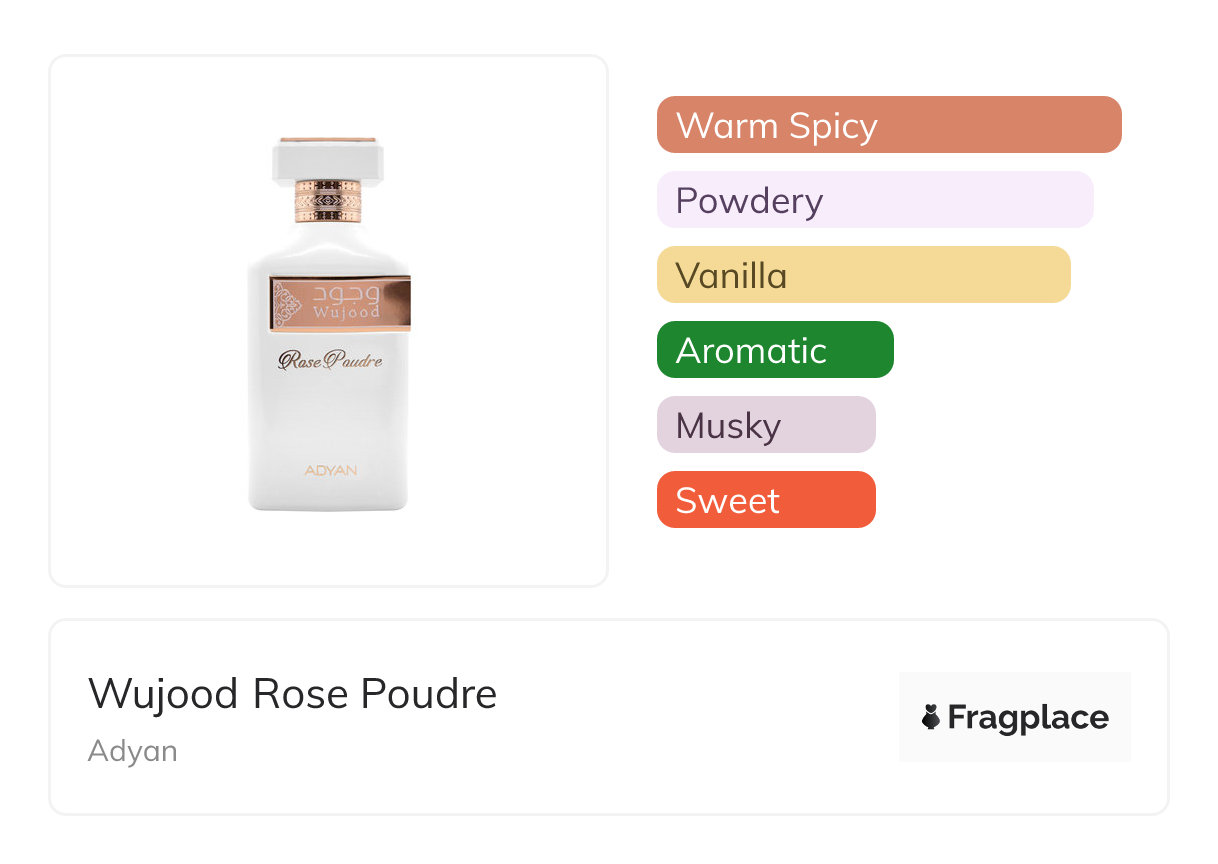The width and height of the screenshot is (1218, 864).
Task: Select the Powdery accord bar
Action: 874,200
